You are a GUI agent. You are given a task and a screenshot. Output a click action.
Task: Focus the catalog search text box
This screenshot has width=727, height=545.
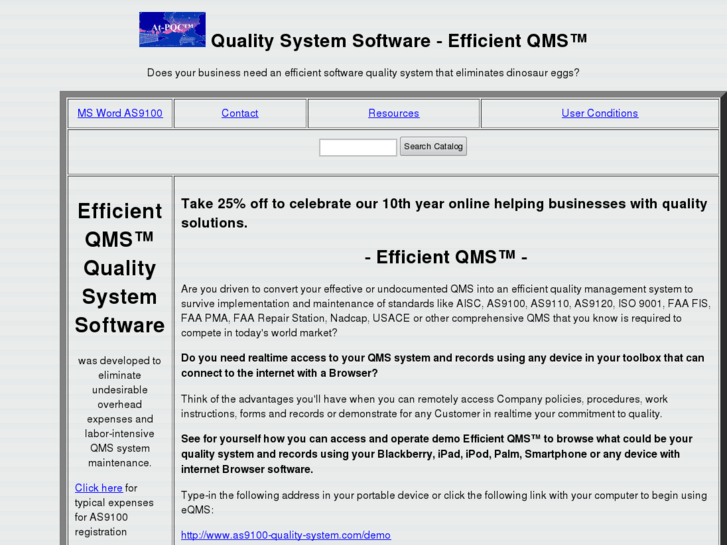358,147
